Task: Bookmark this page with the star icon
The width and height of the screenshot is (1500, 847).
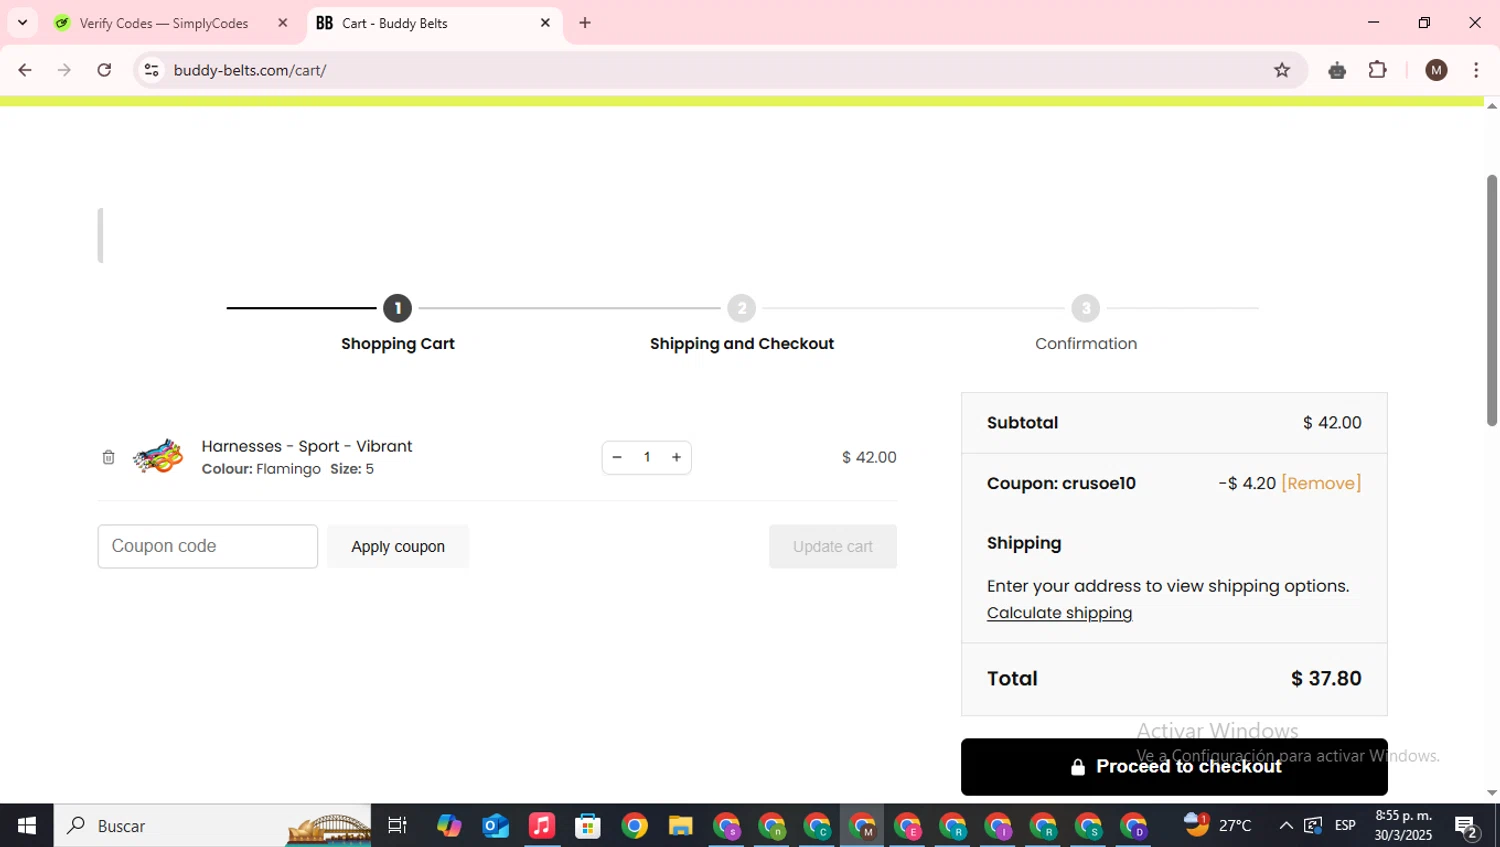Action: [1282, 70]
